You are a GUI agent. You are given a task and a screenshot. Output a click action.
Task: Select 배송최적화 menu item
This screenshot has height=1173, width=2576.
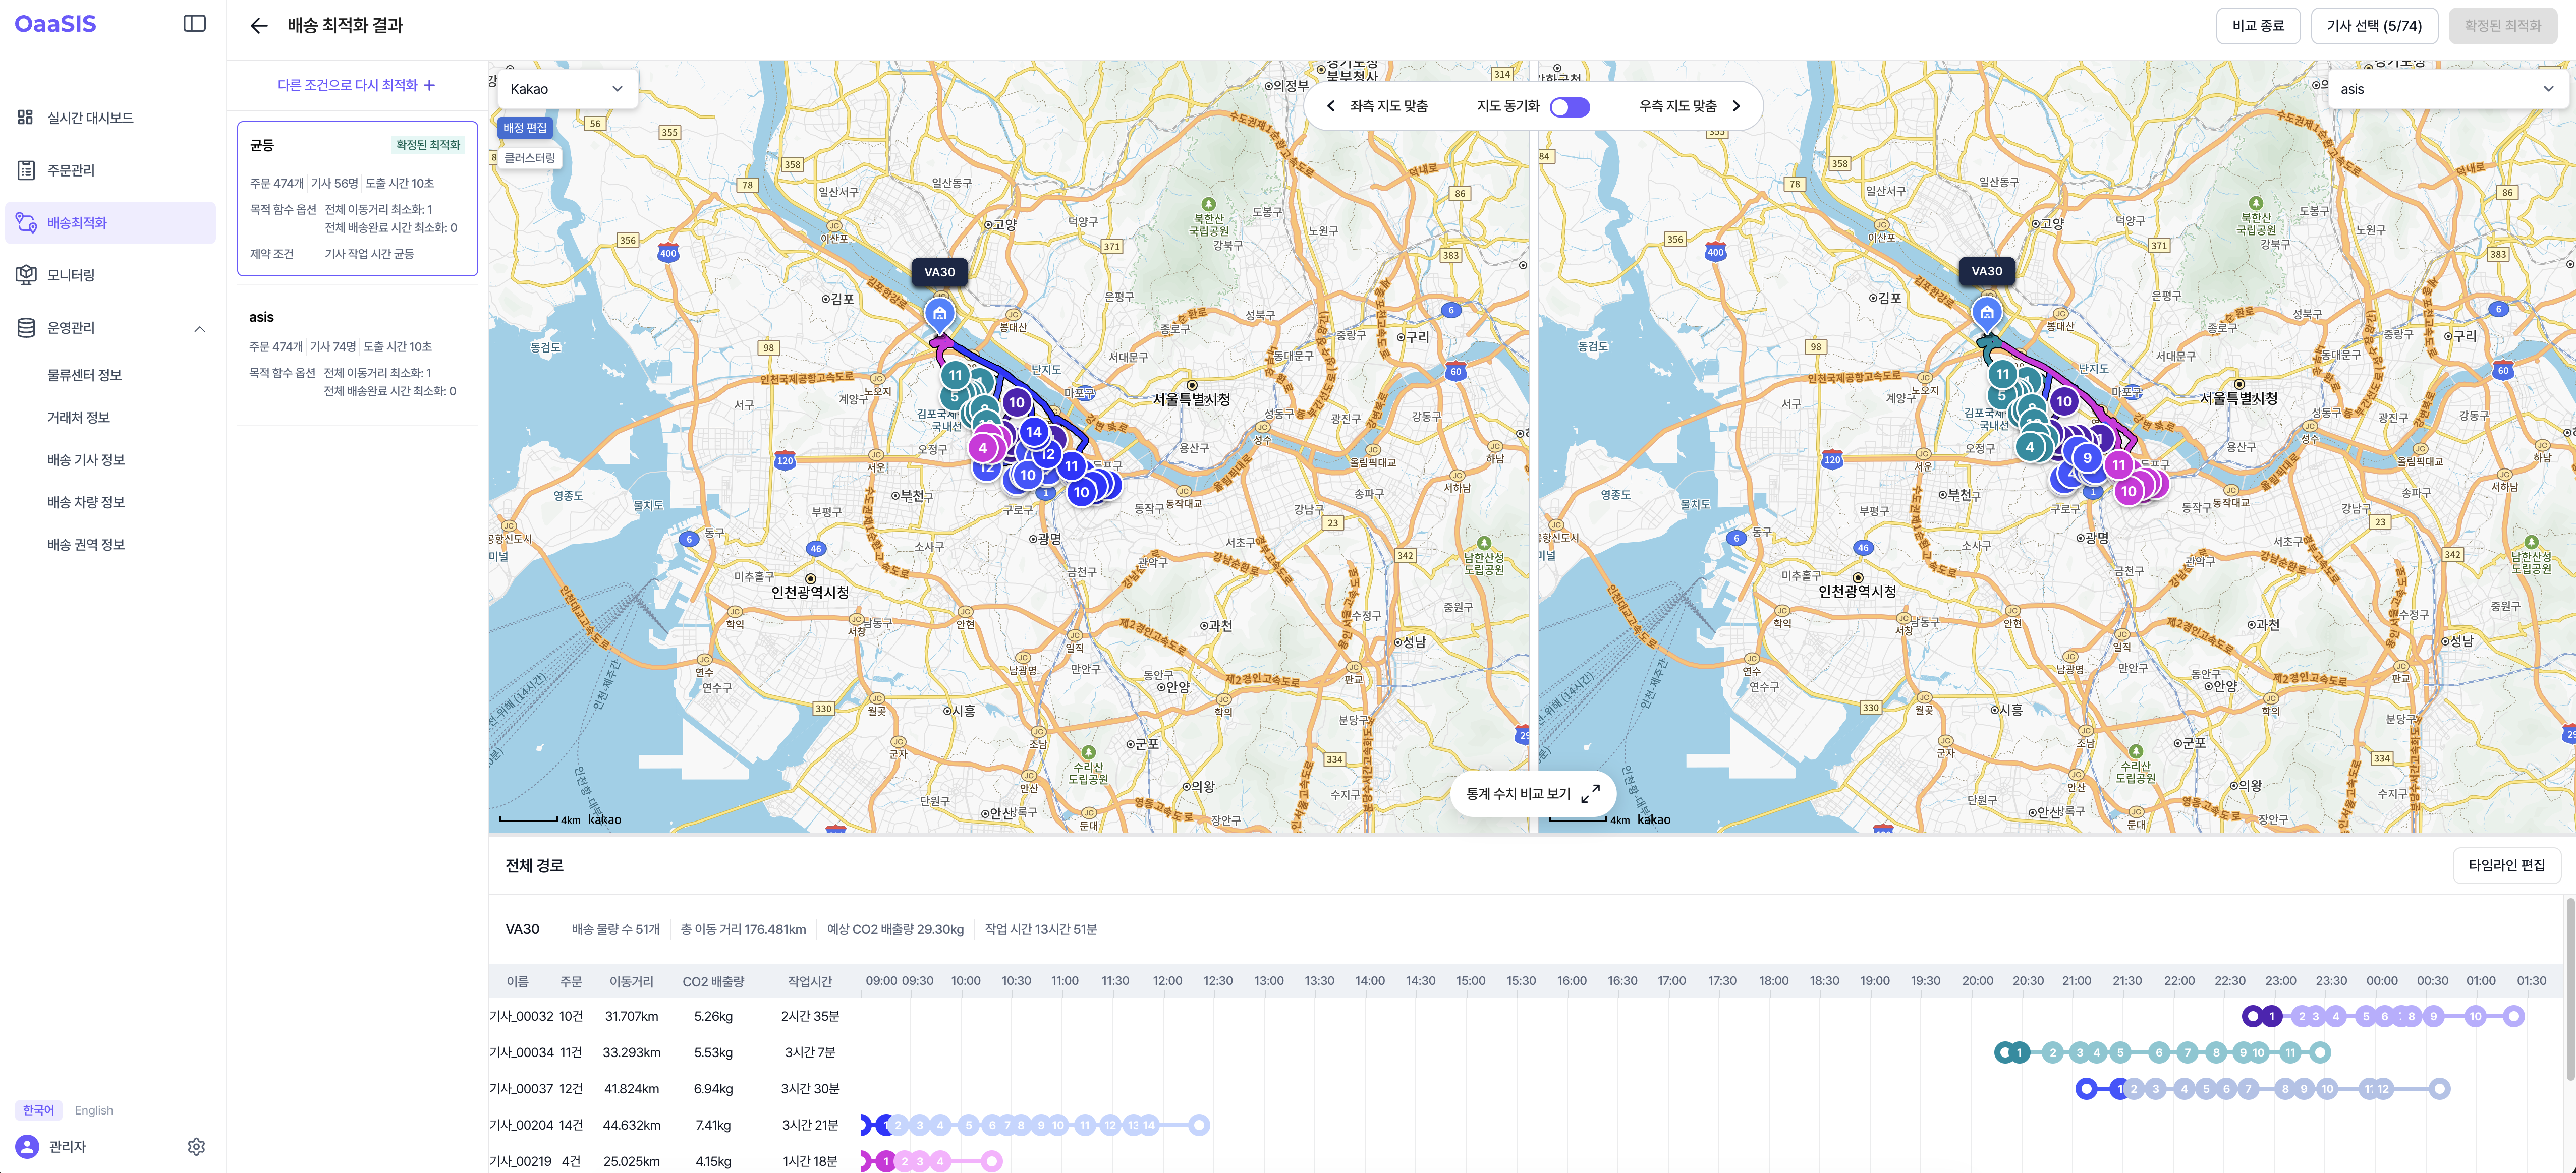pyautogui.click(x=110, y=223)
